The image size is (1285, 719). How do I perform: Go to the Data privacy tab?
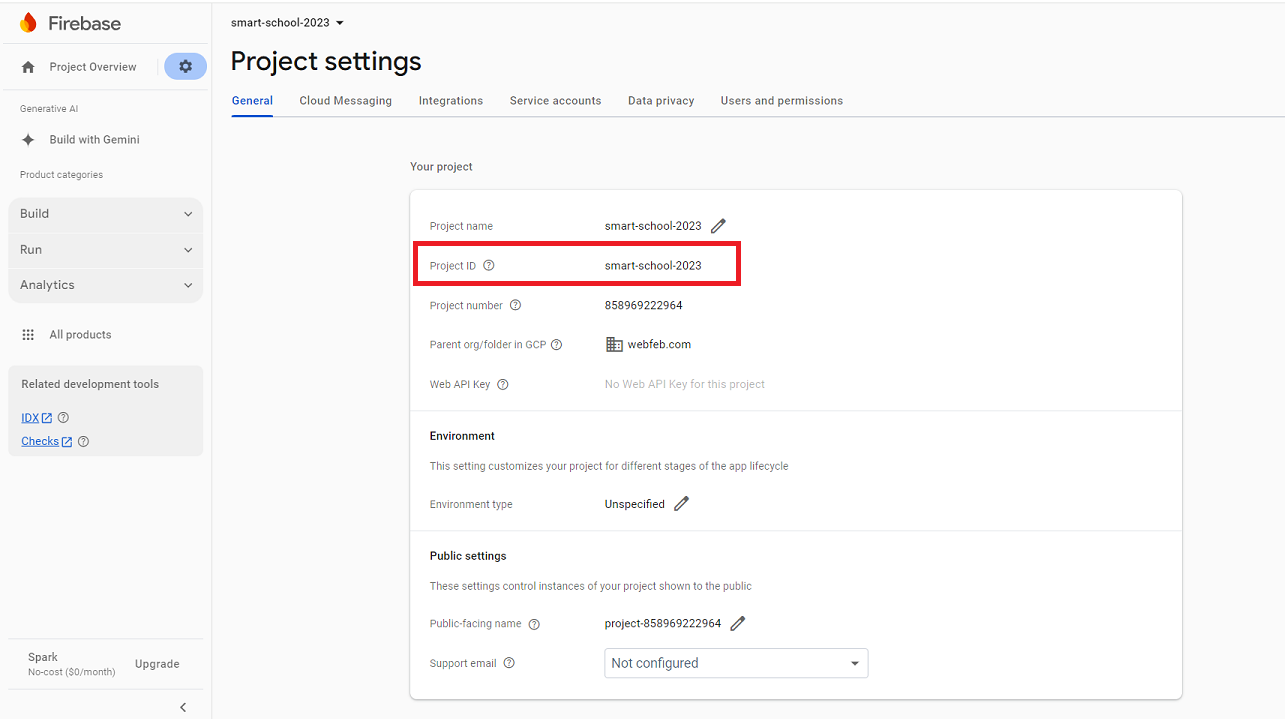(x=661, y=101)
